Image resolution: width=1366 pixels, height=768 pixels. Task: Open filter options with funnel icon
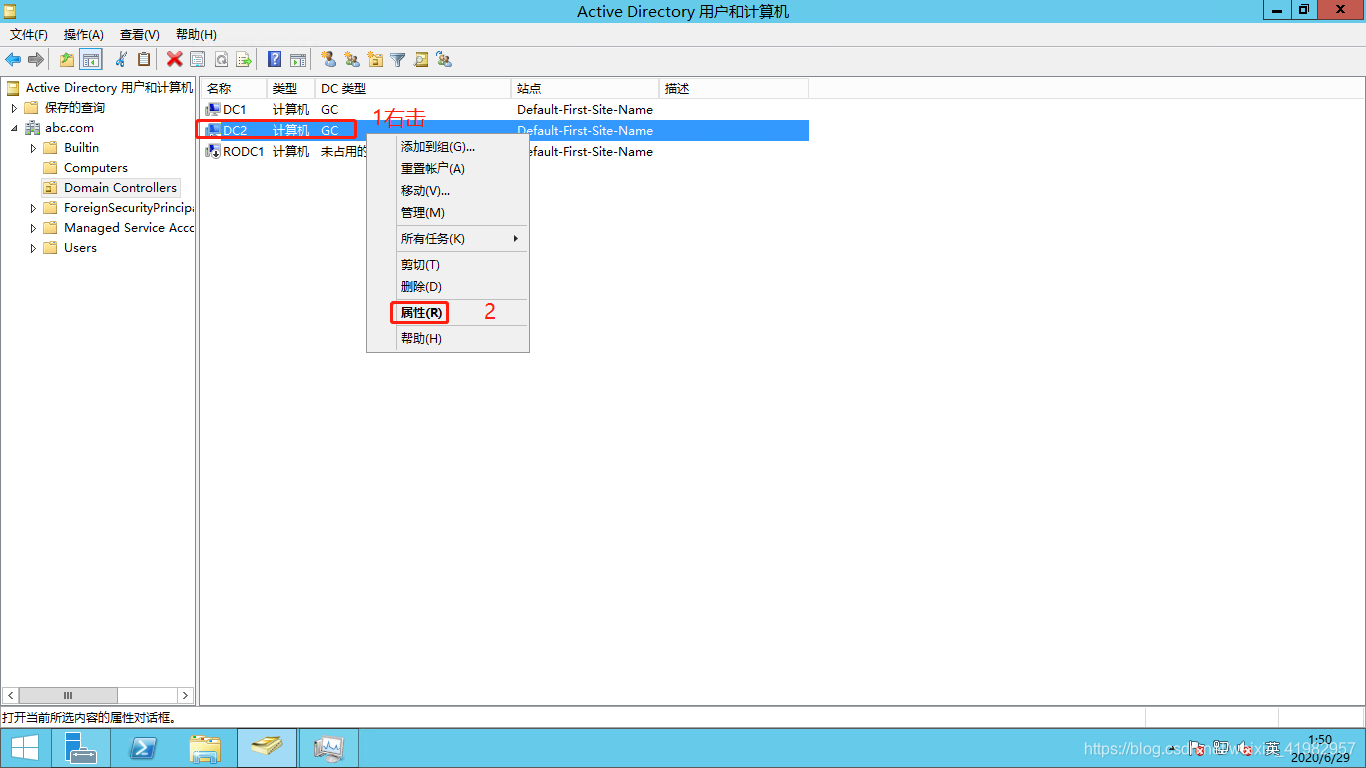point(398,60)
